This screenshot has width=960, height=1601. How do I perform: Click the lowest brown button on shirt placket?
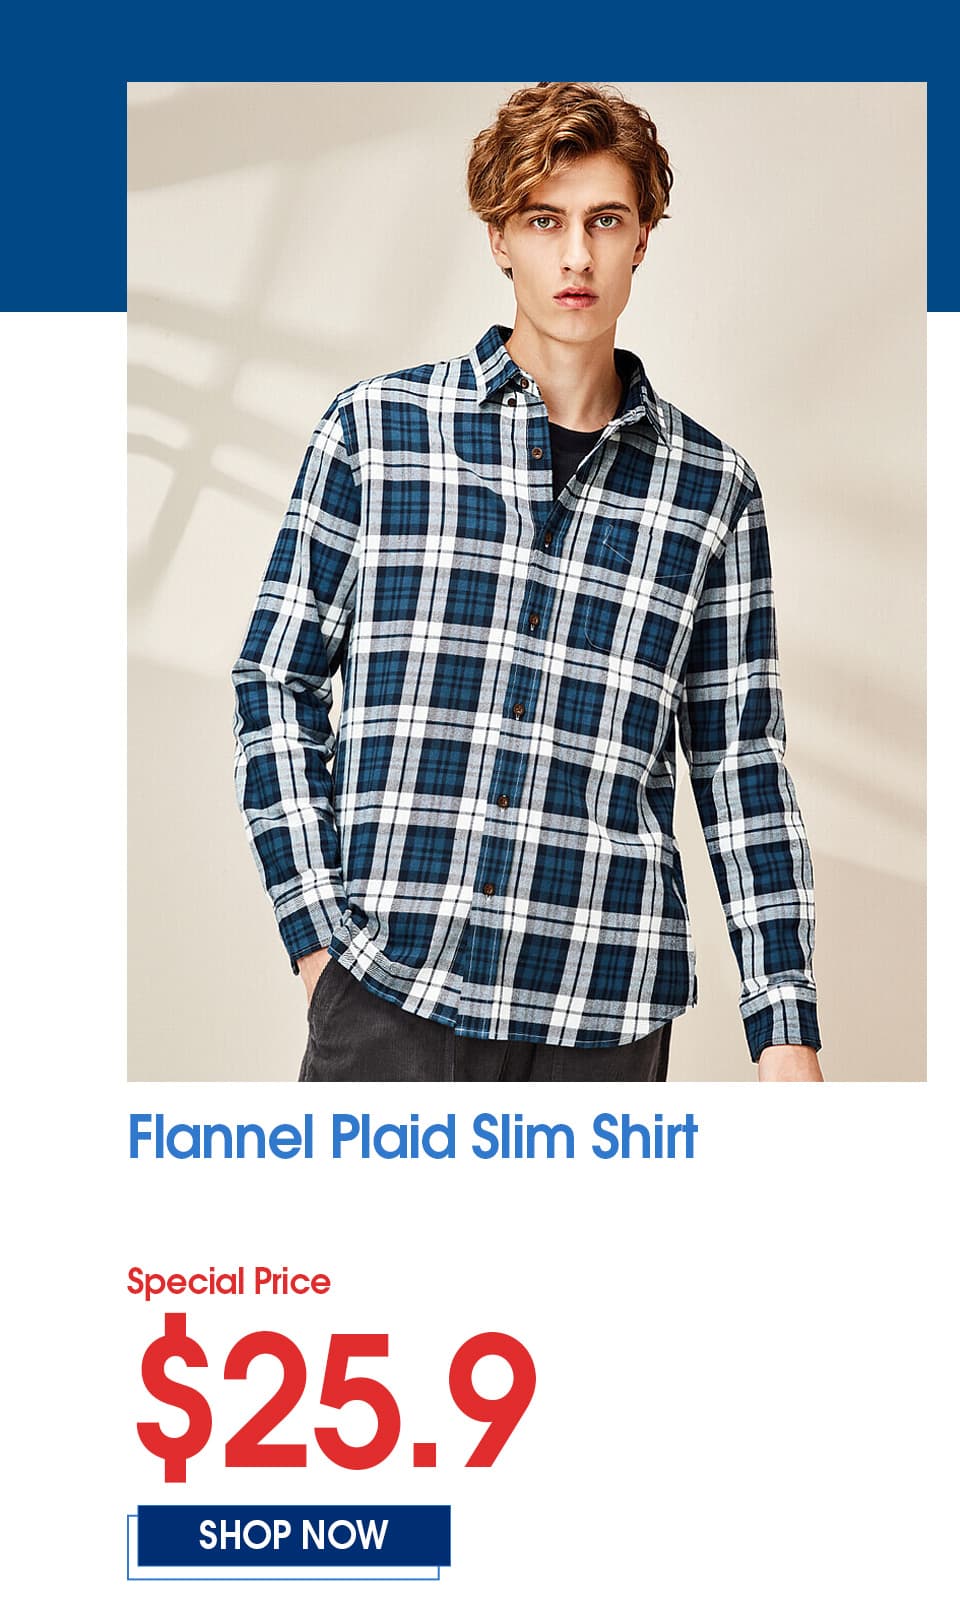pyautogui.click(x=490, y=889)
